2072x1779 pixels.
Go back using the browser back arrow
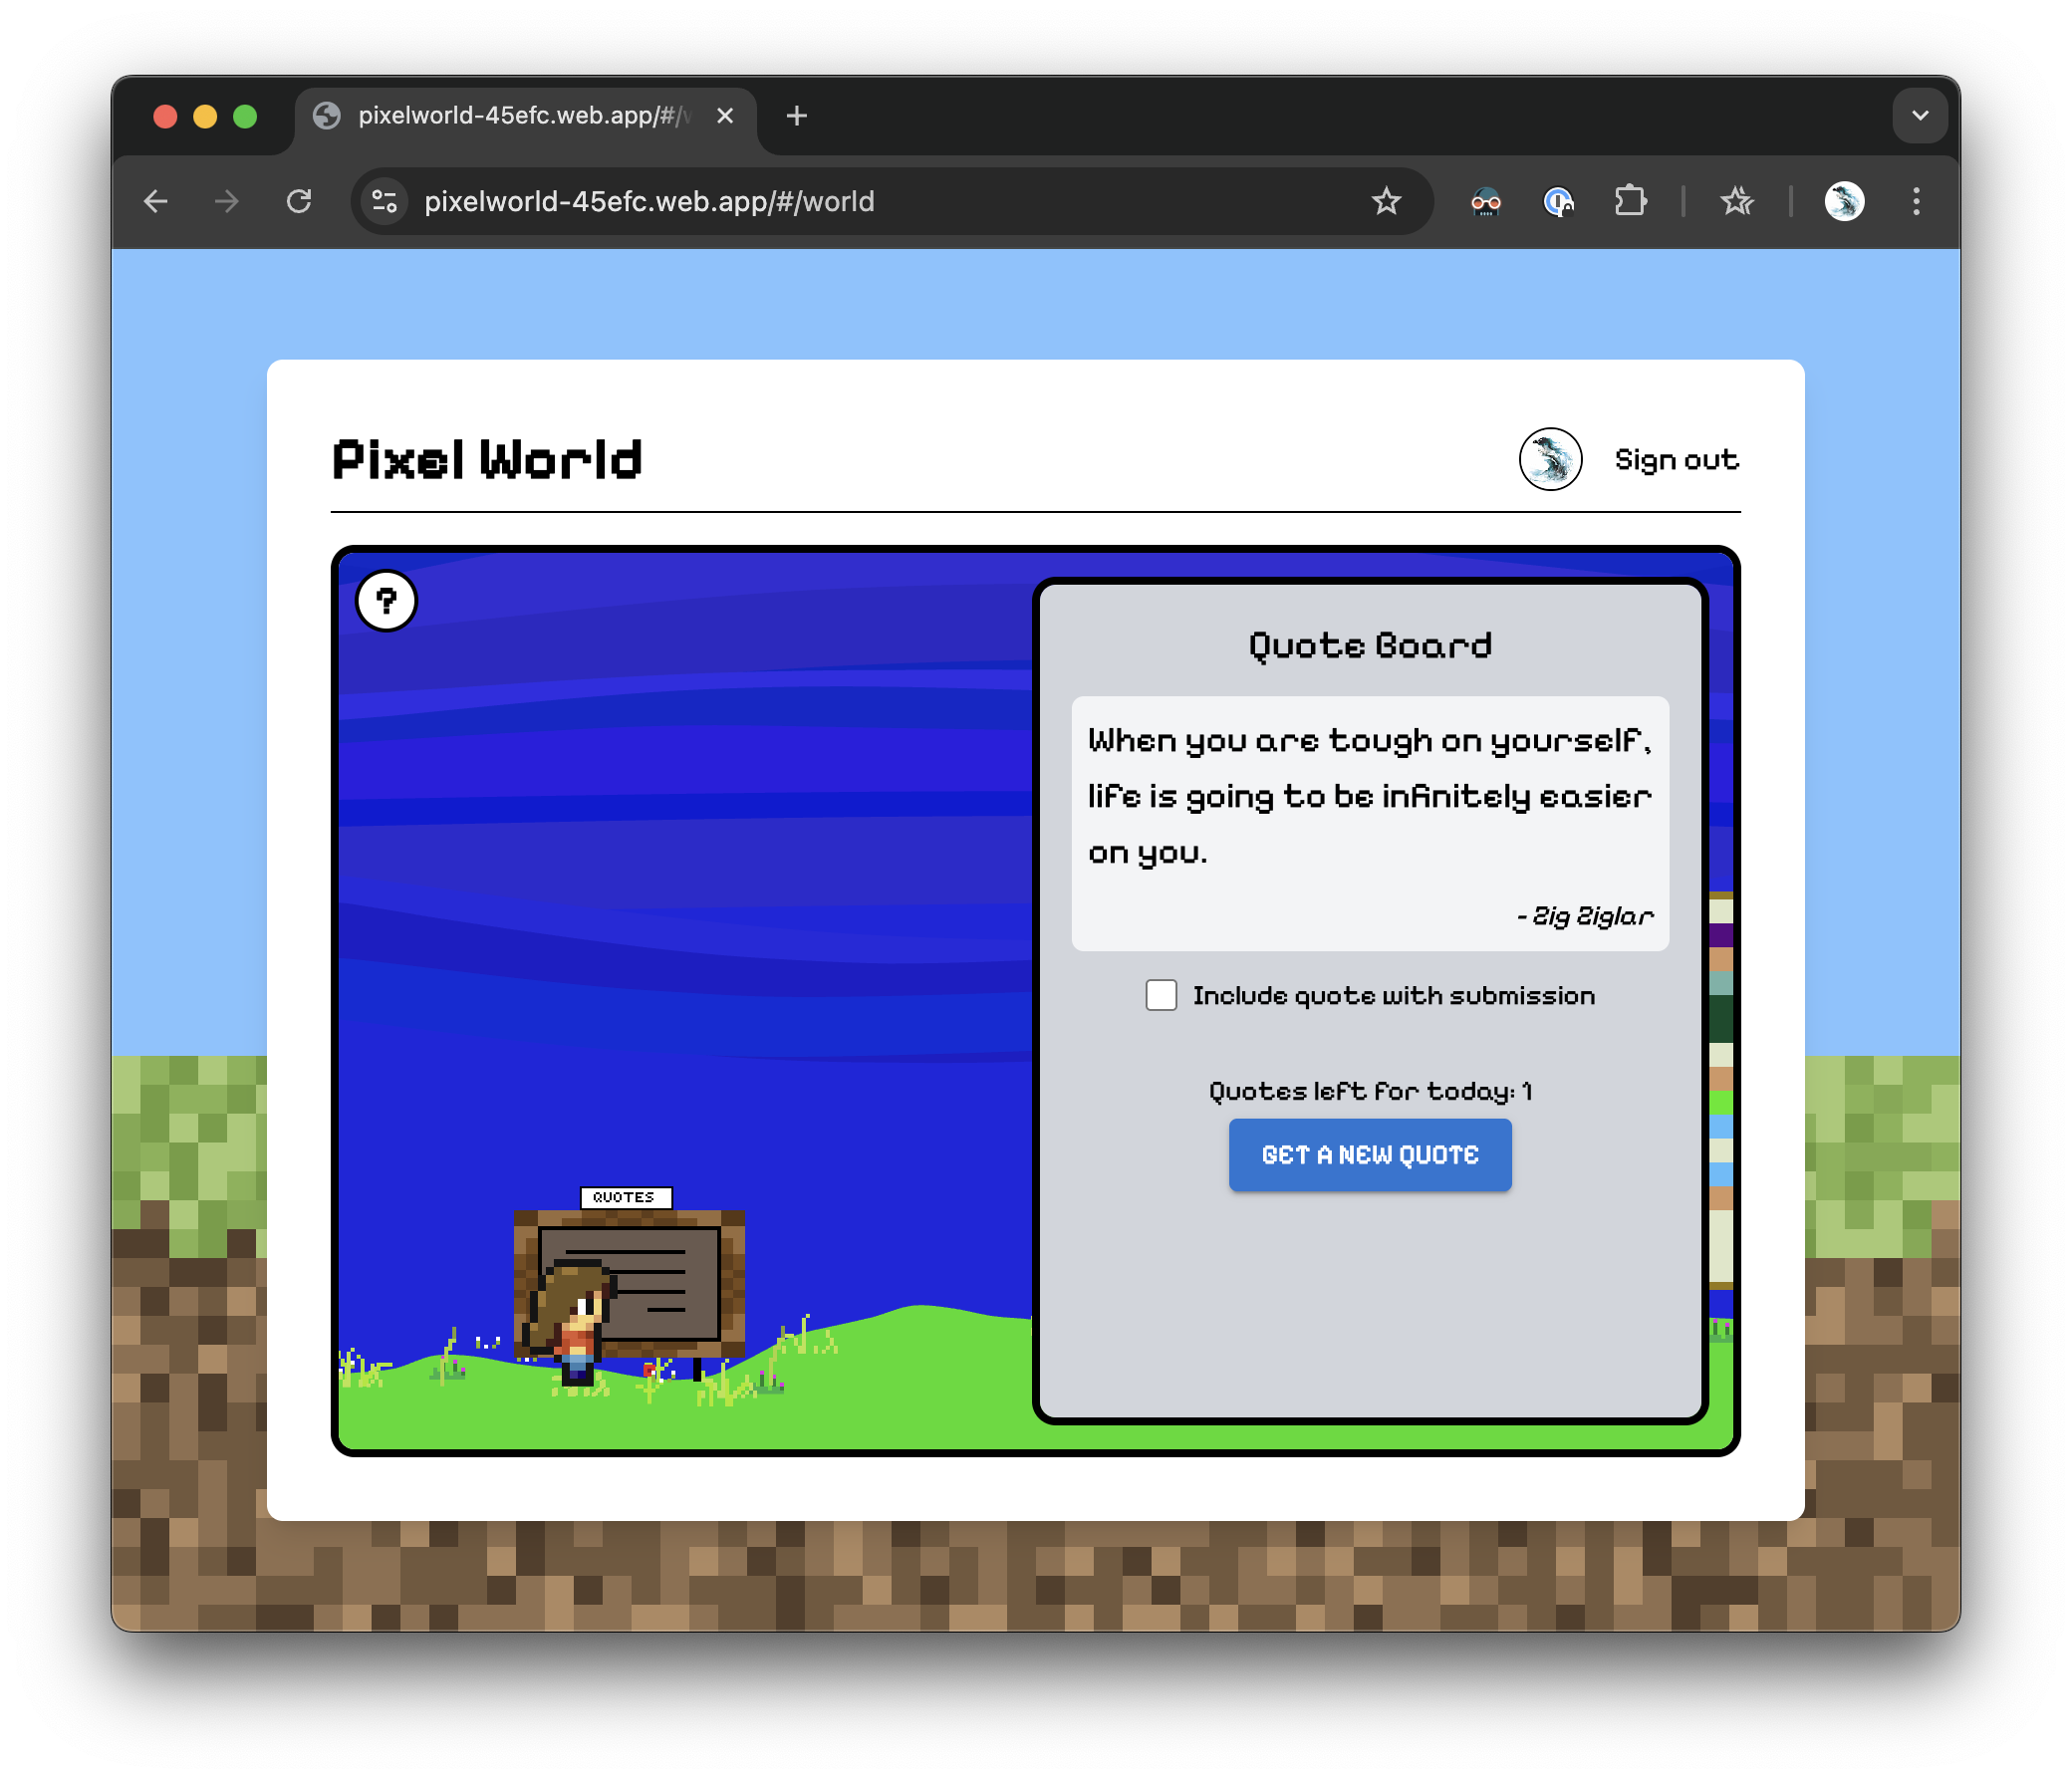pyautogui.click(x=156, y=202)
